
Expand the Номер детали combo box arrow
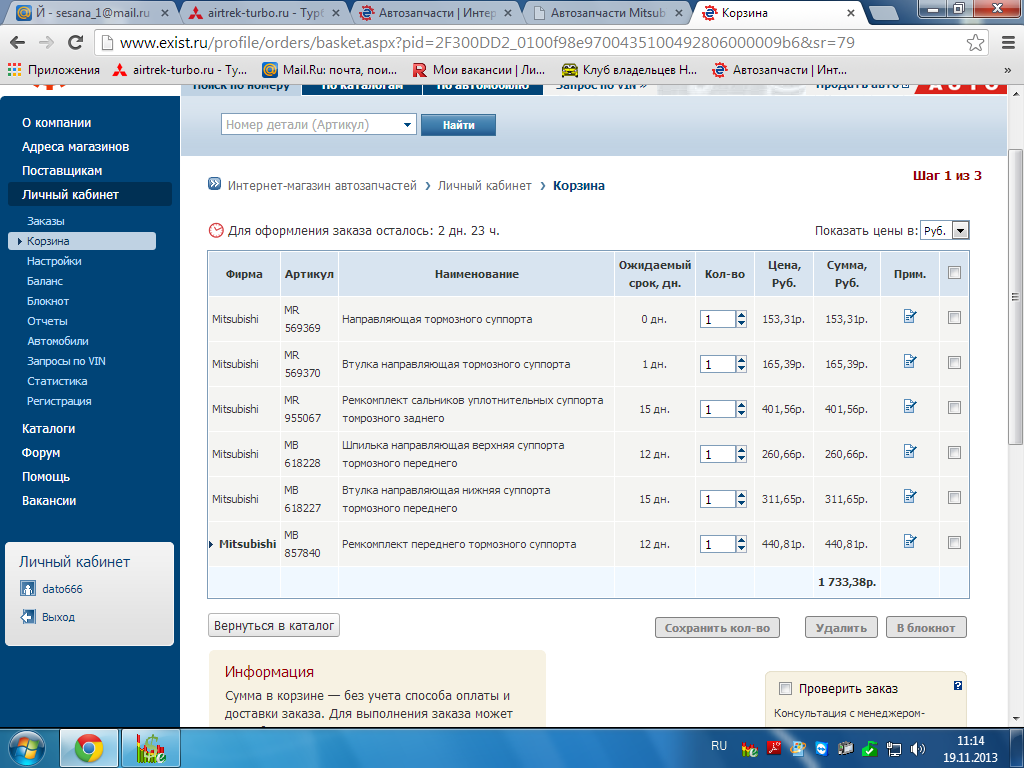[407, 125]
